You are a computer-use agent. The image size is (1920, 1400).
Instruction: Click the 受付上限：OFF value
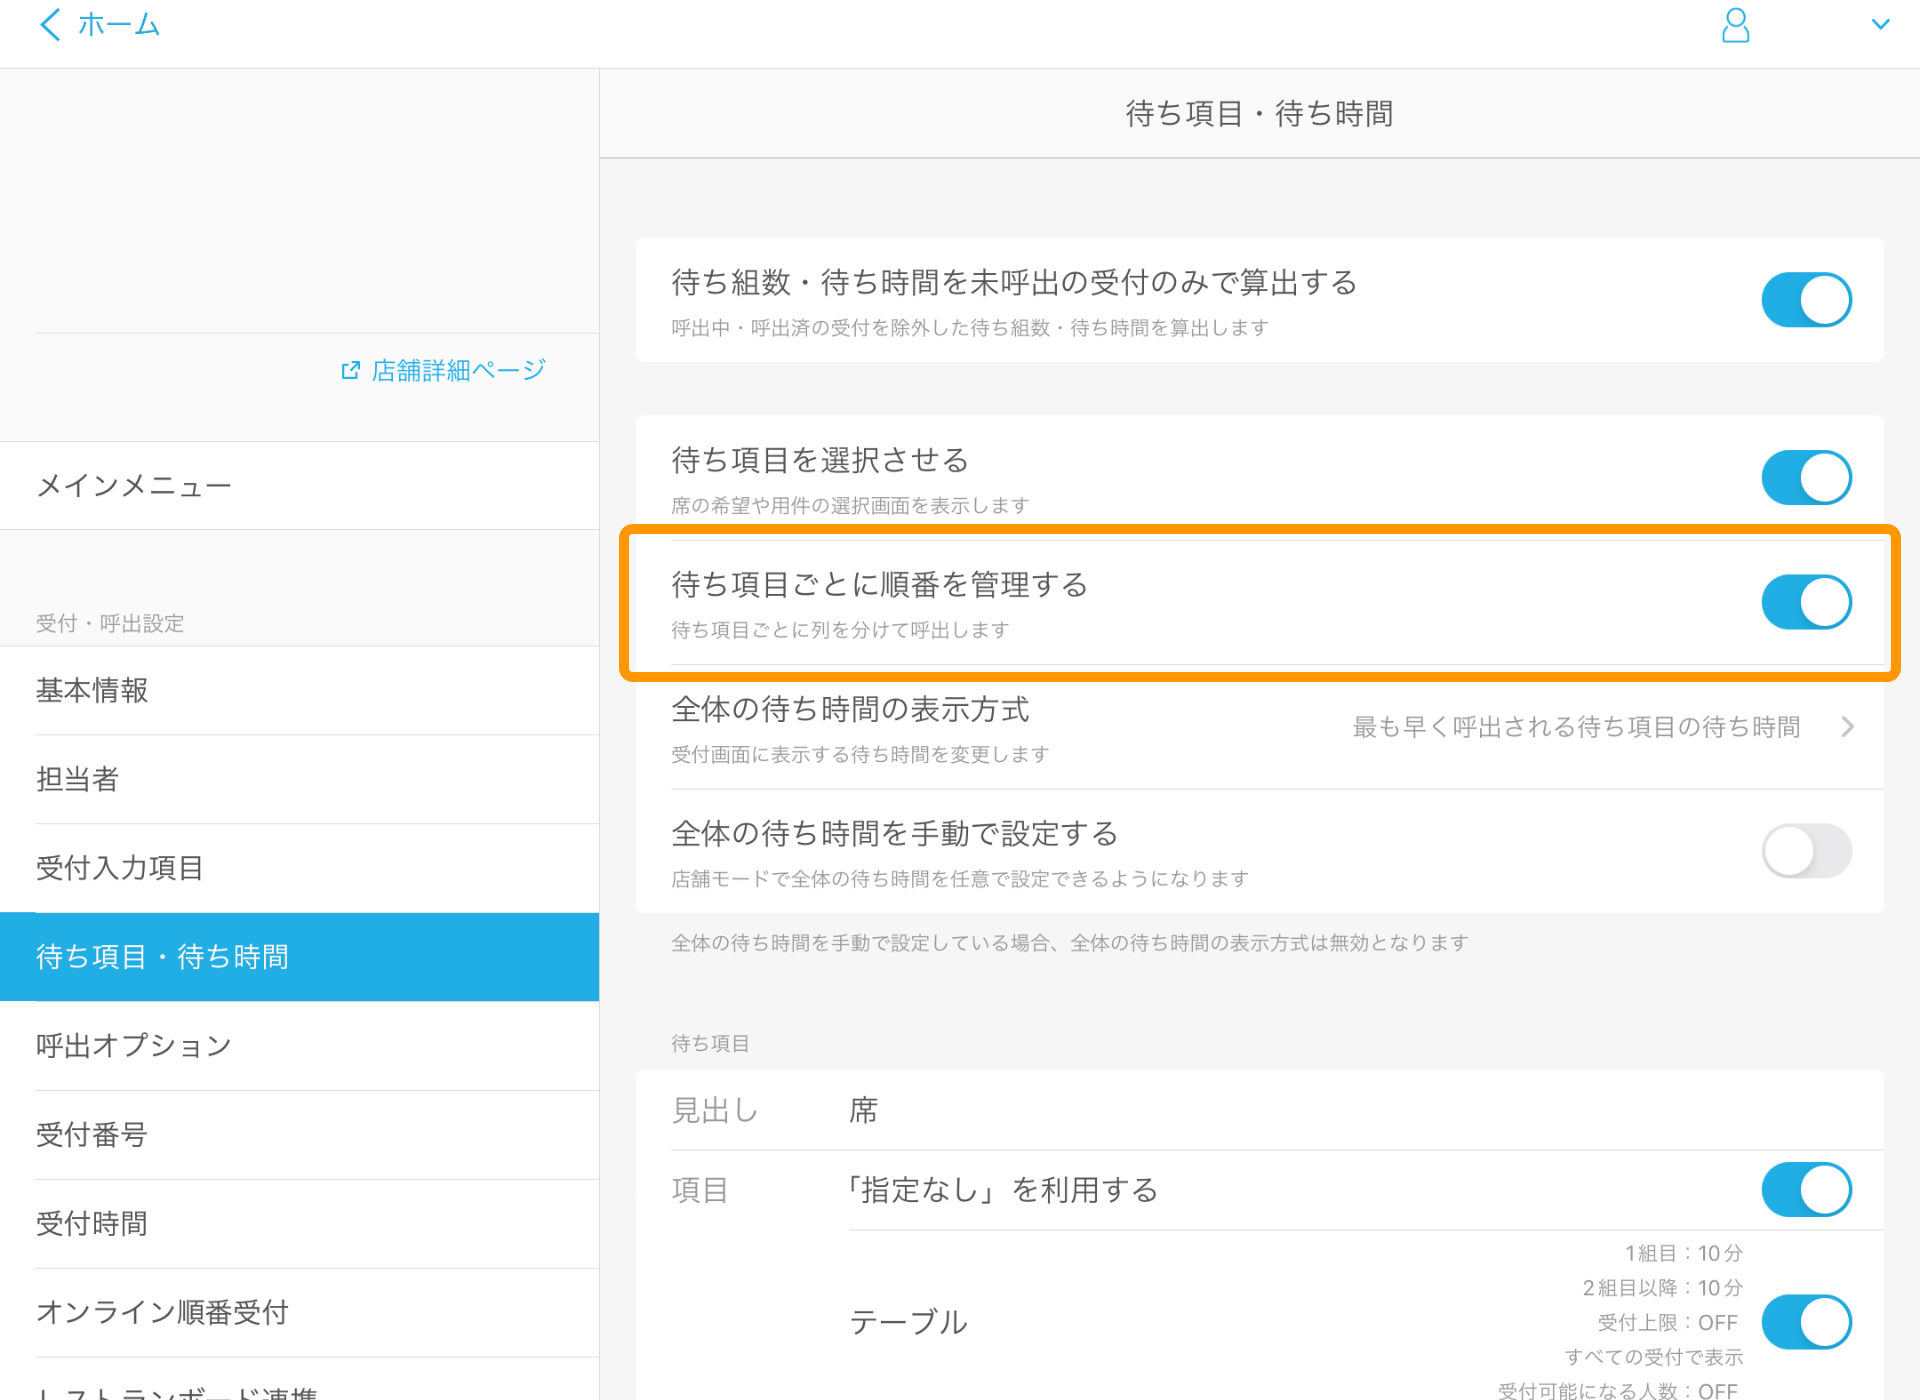pyautogui.click(x=1668, y=1323)
